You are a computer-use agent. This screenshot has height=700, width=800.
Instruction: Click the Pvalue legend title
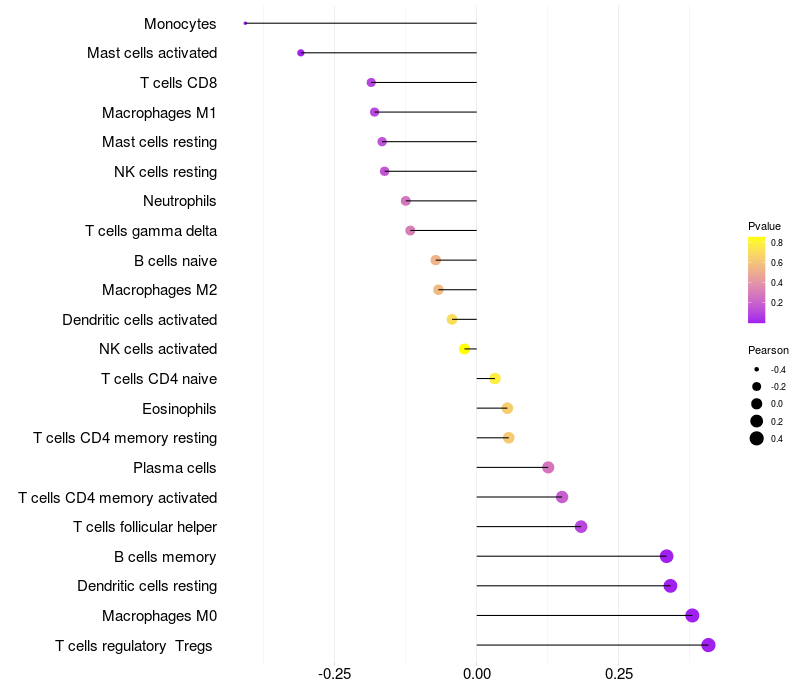coord(764,226)
